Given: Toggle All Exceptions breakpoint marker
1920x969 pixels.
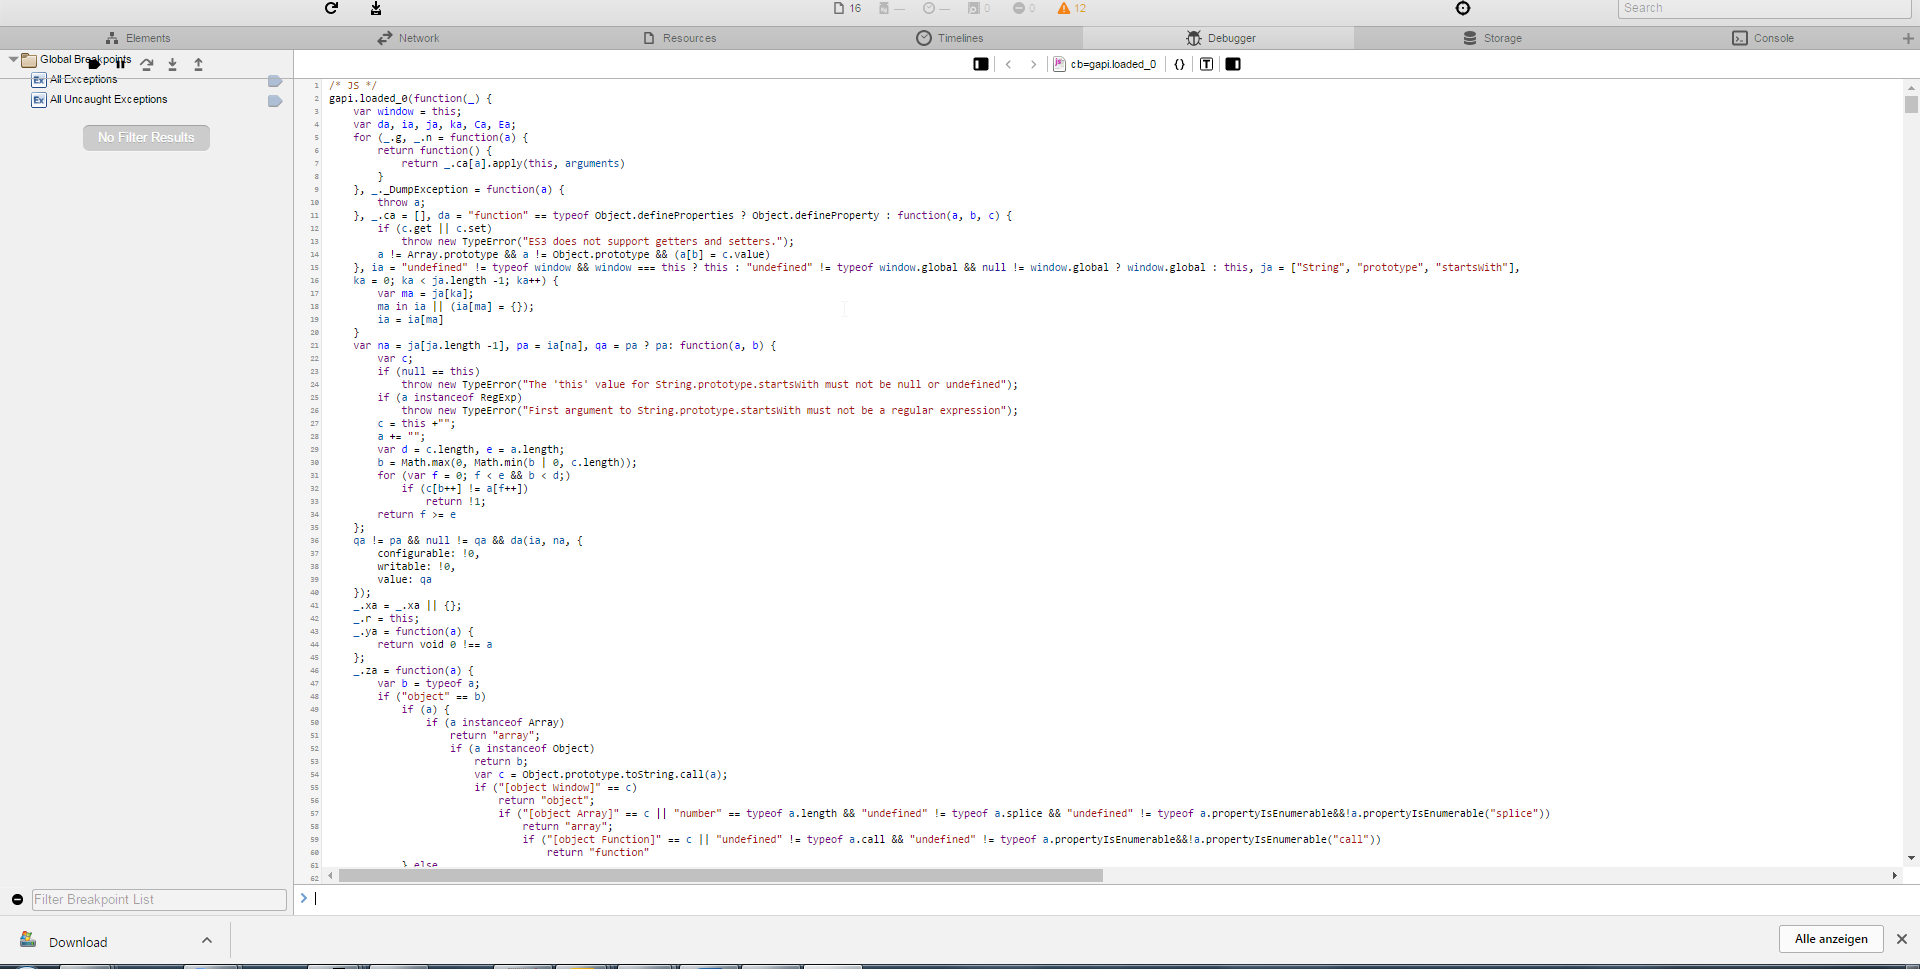Looking at the screenshot, I should click(275, 81).
